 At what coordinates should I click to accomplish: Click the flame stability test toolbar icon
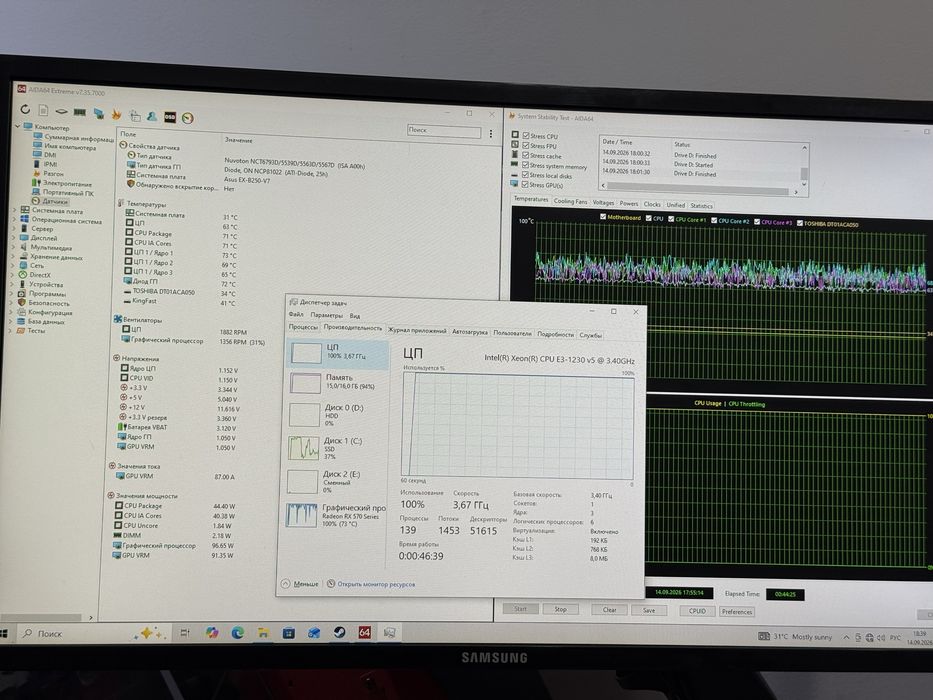(117, 114)
